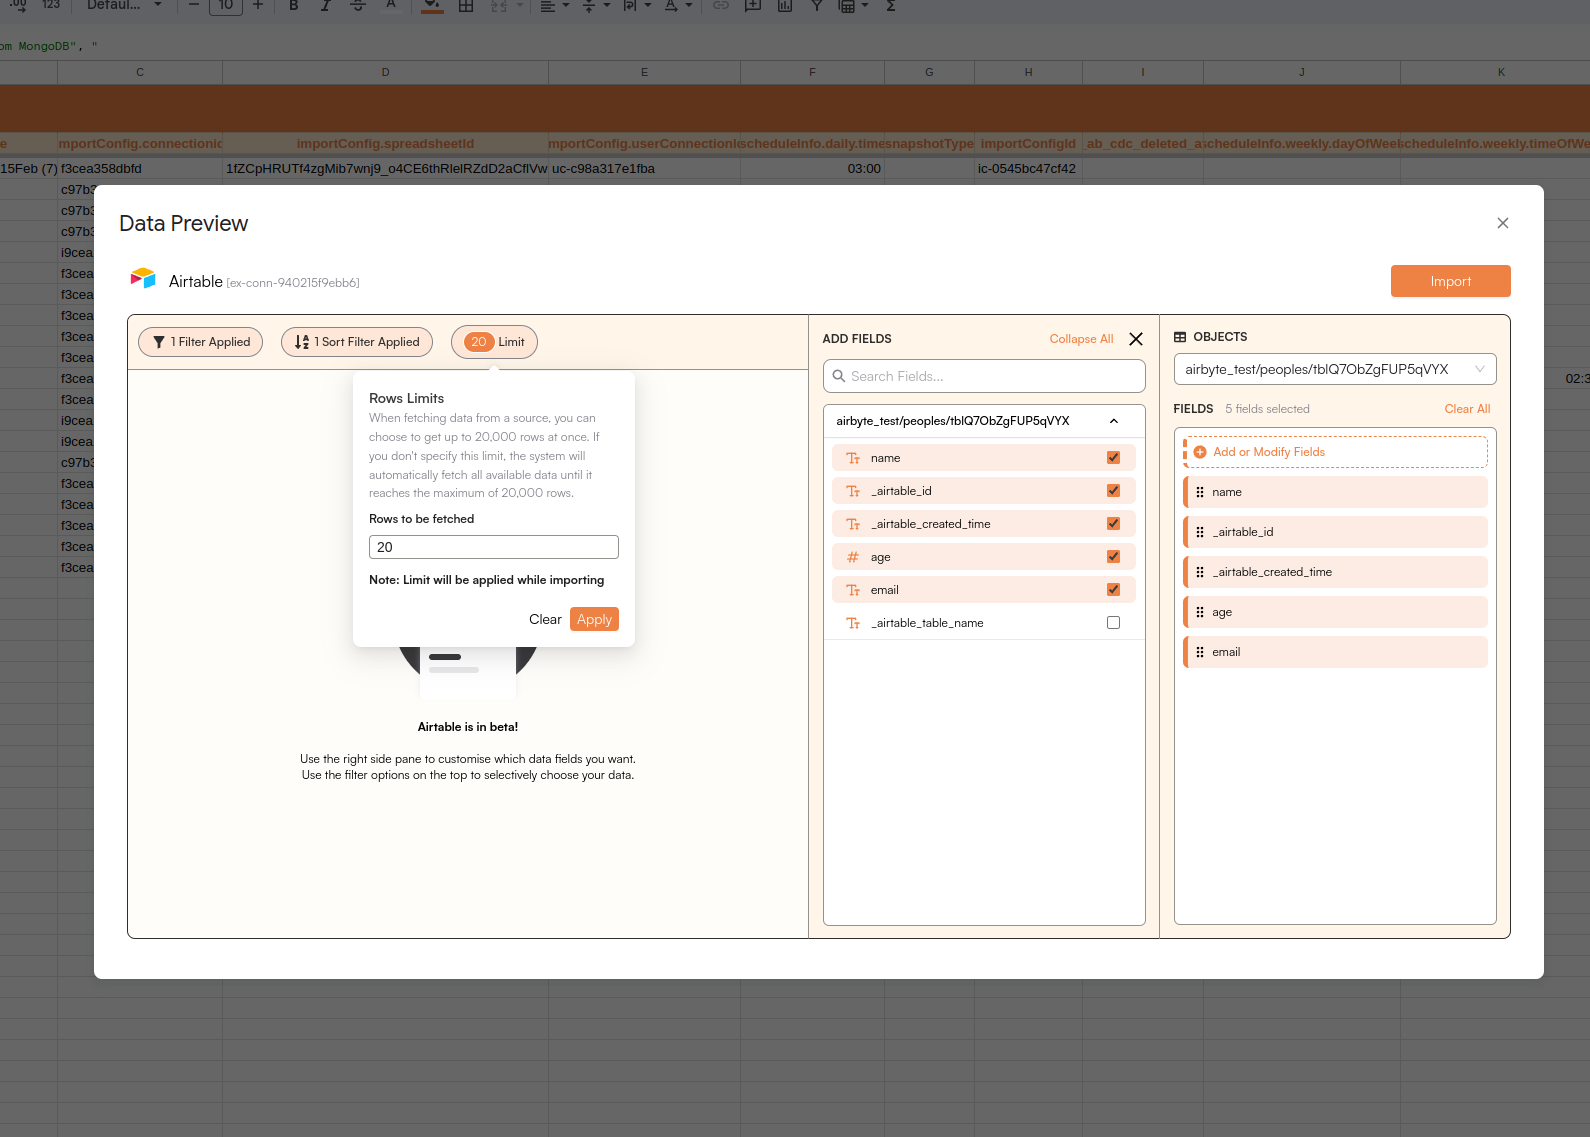Image resolution: width=1590 pixels, height=1137 pixels.
Task: Click the orange 20 limit badge
Action: [x=479, y=342]
